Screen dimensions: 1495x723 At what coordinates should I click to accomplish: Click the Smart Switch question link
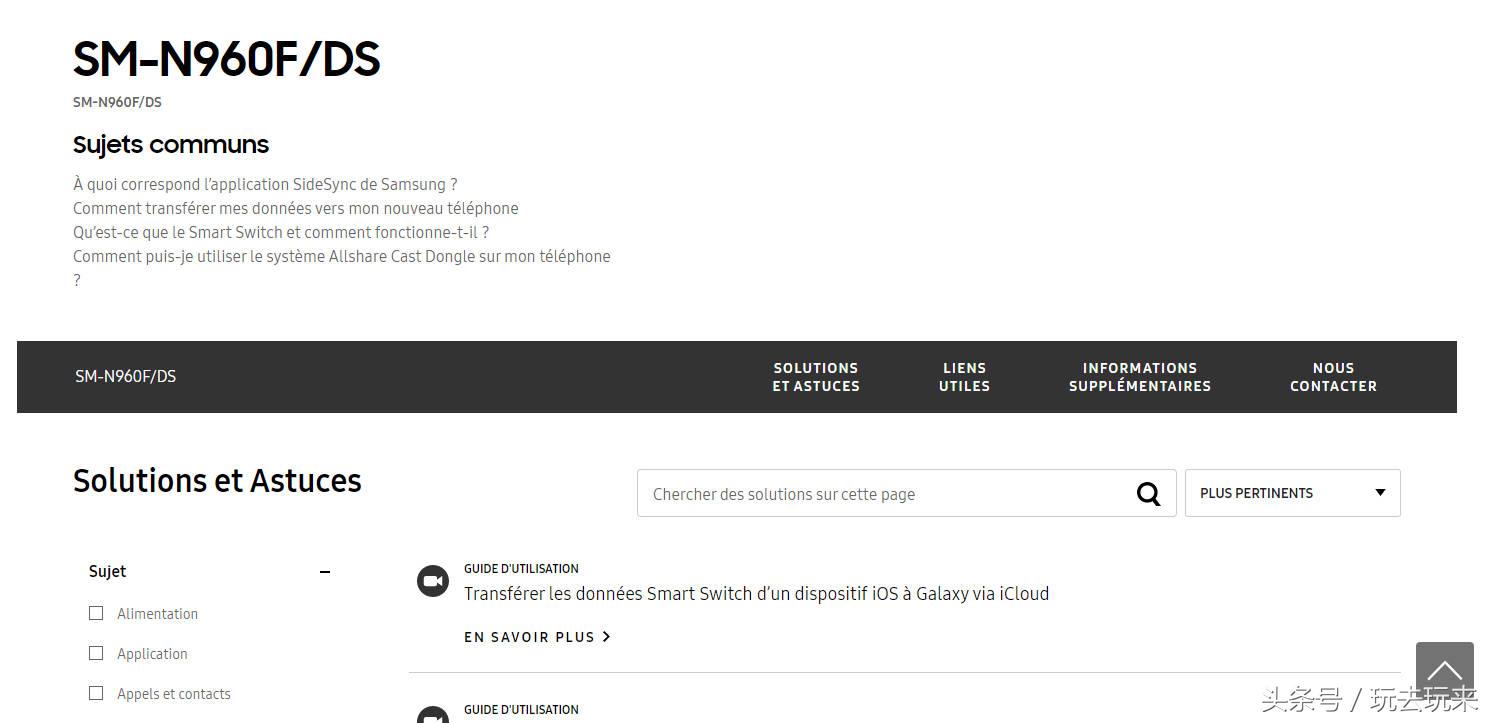click(280, 232)
